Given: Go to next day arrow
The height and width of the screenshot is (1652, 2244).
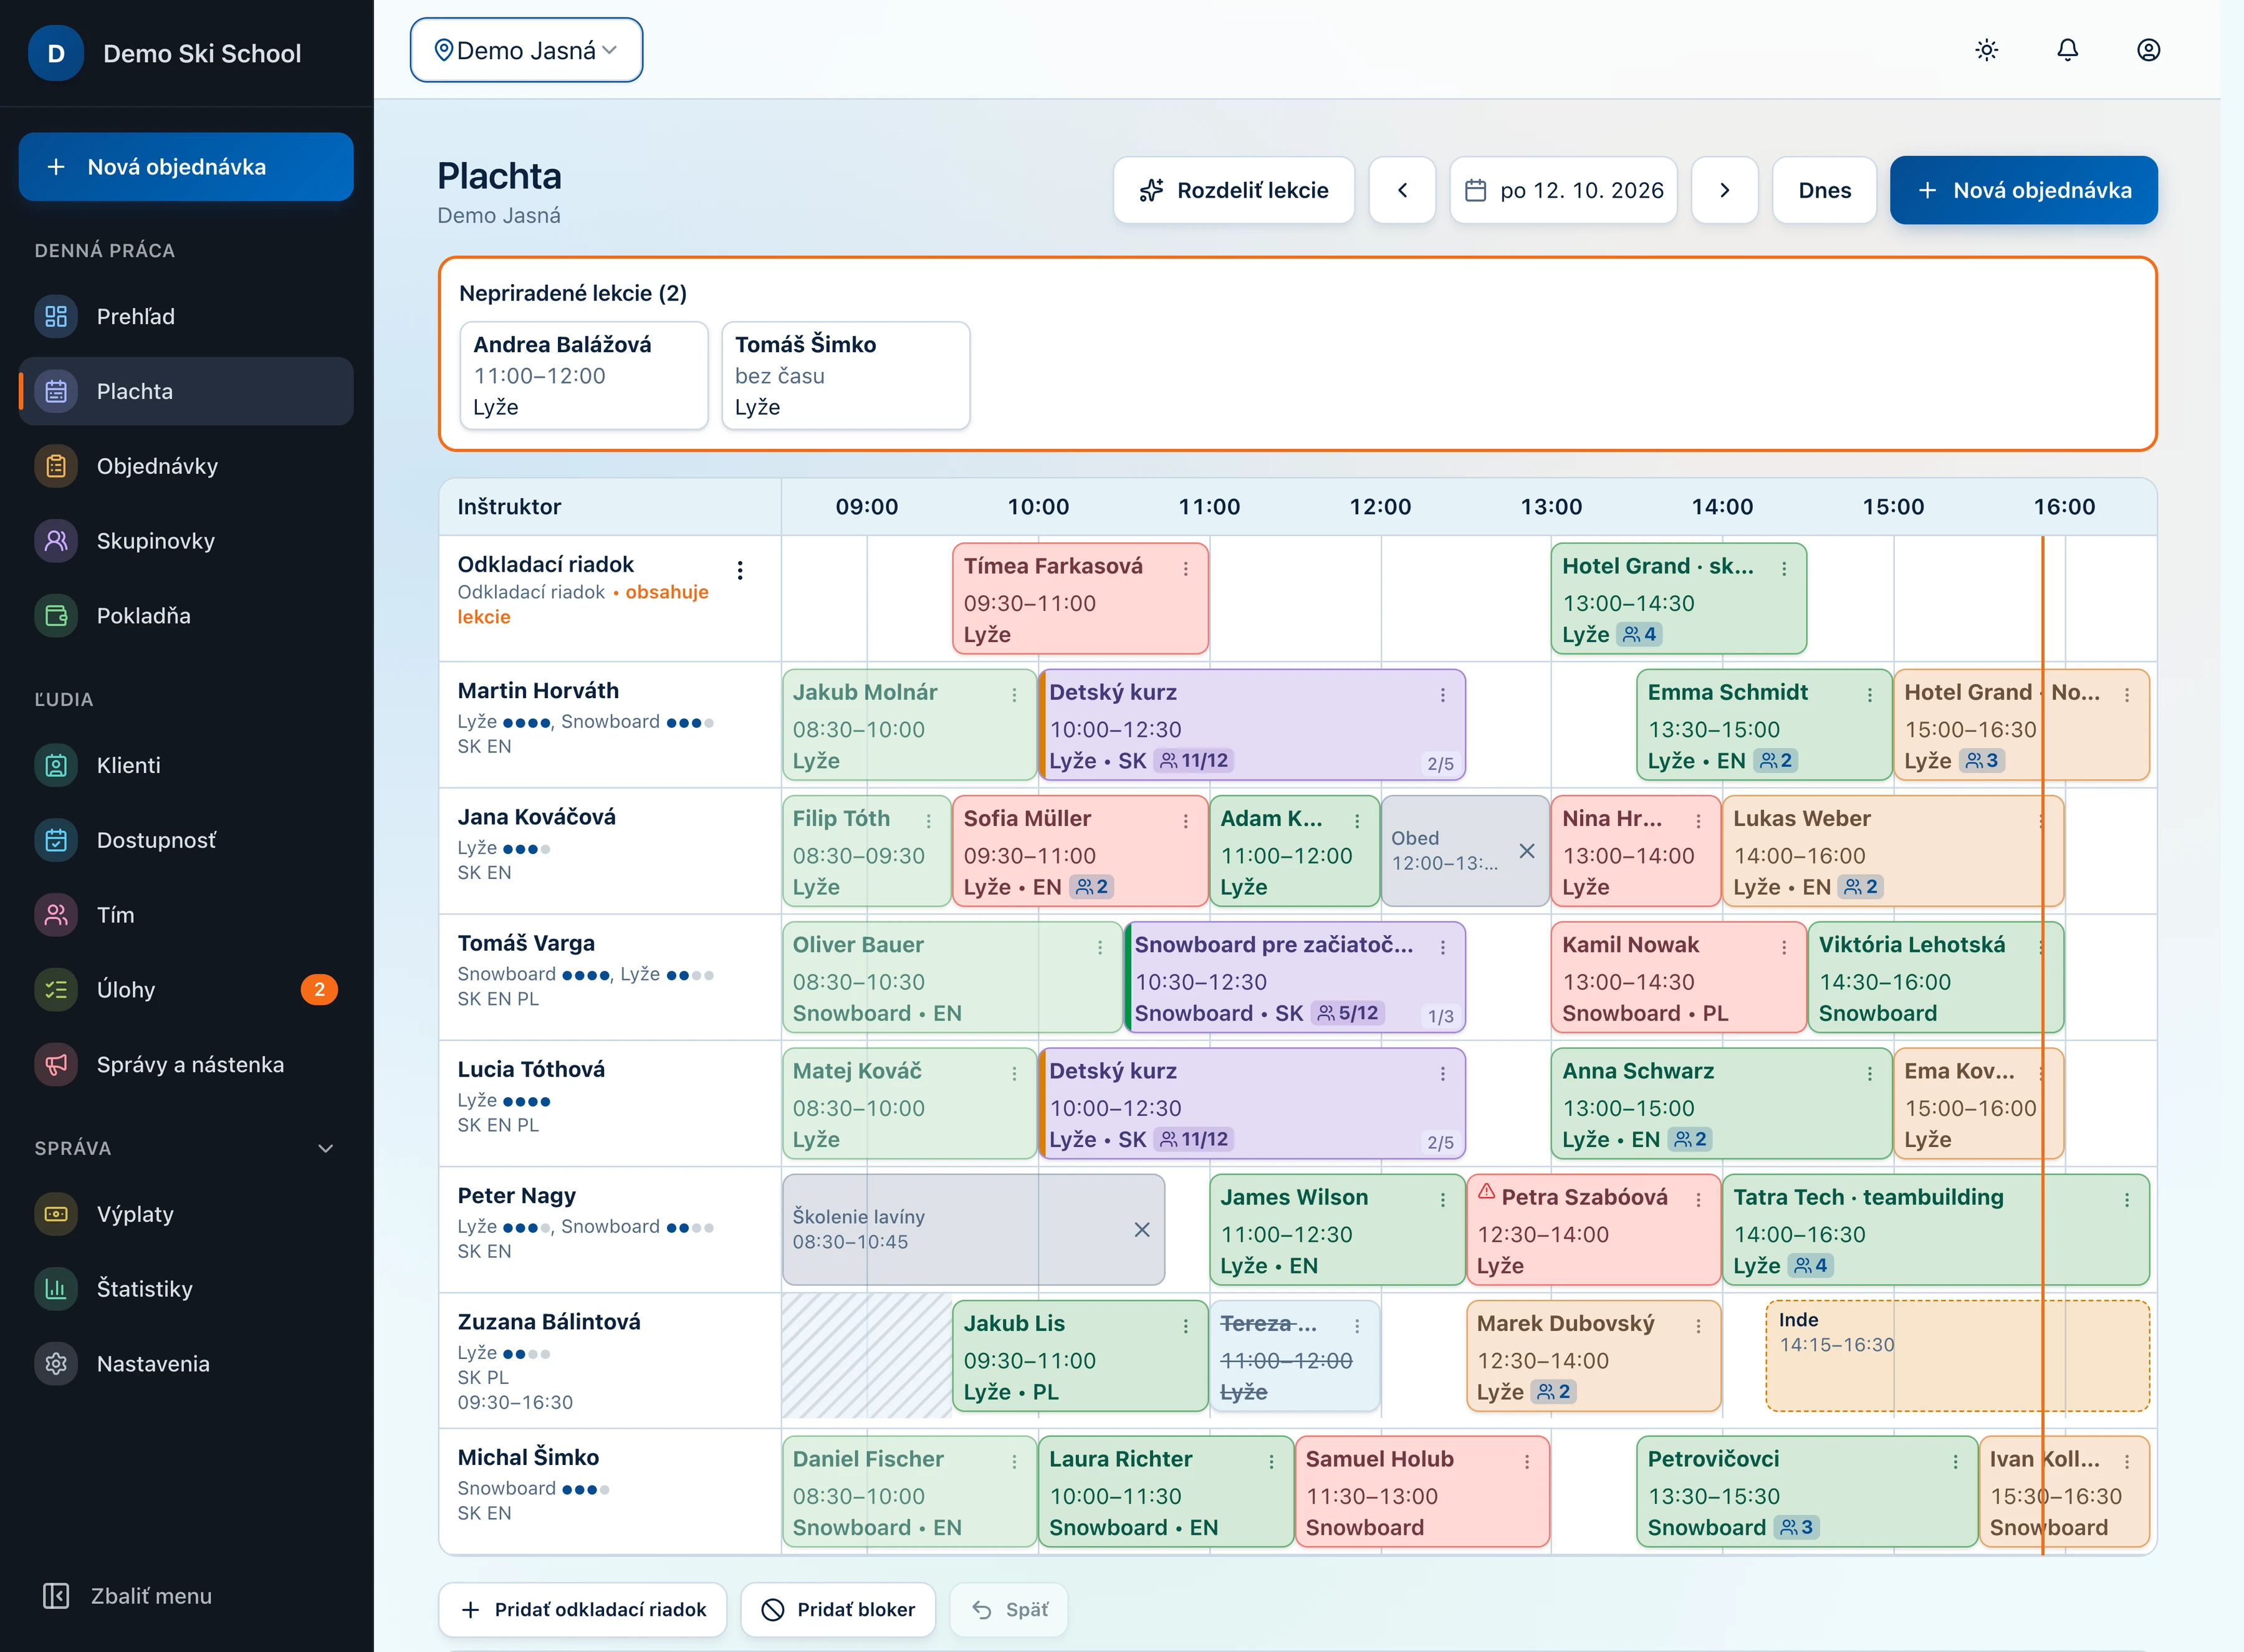Looking at the screenshot, I should [x=1724, y=190].
